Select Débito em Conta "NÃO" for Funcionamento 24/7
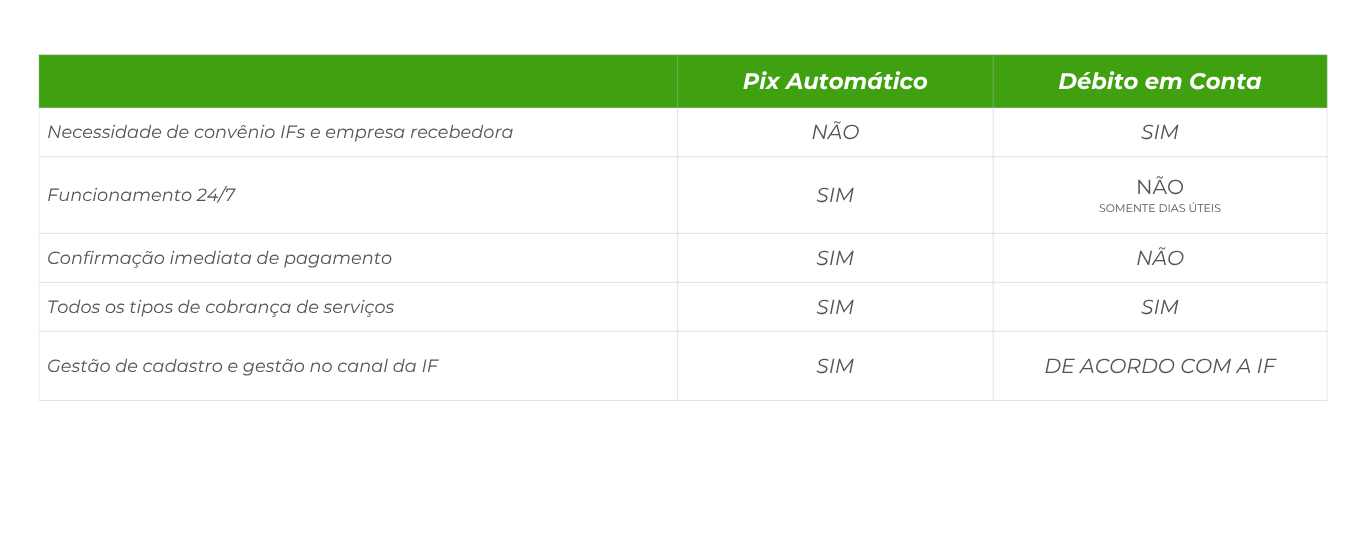This screenshot has height=545, width=1366. tap(1159, 187)
